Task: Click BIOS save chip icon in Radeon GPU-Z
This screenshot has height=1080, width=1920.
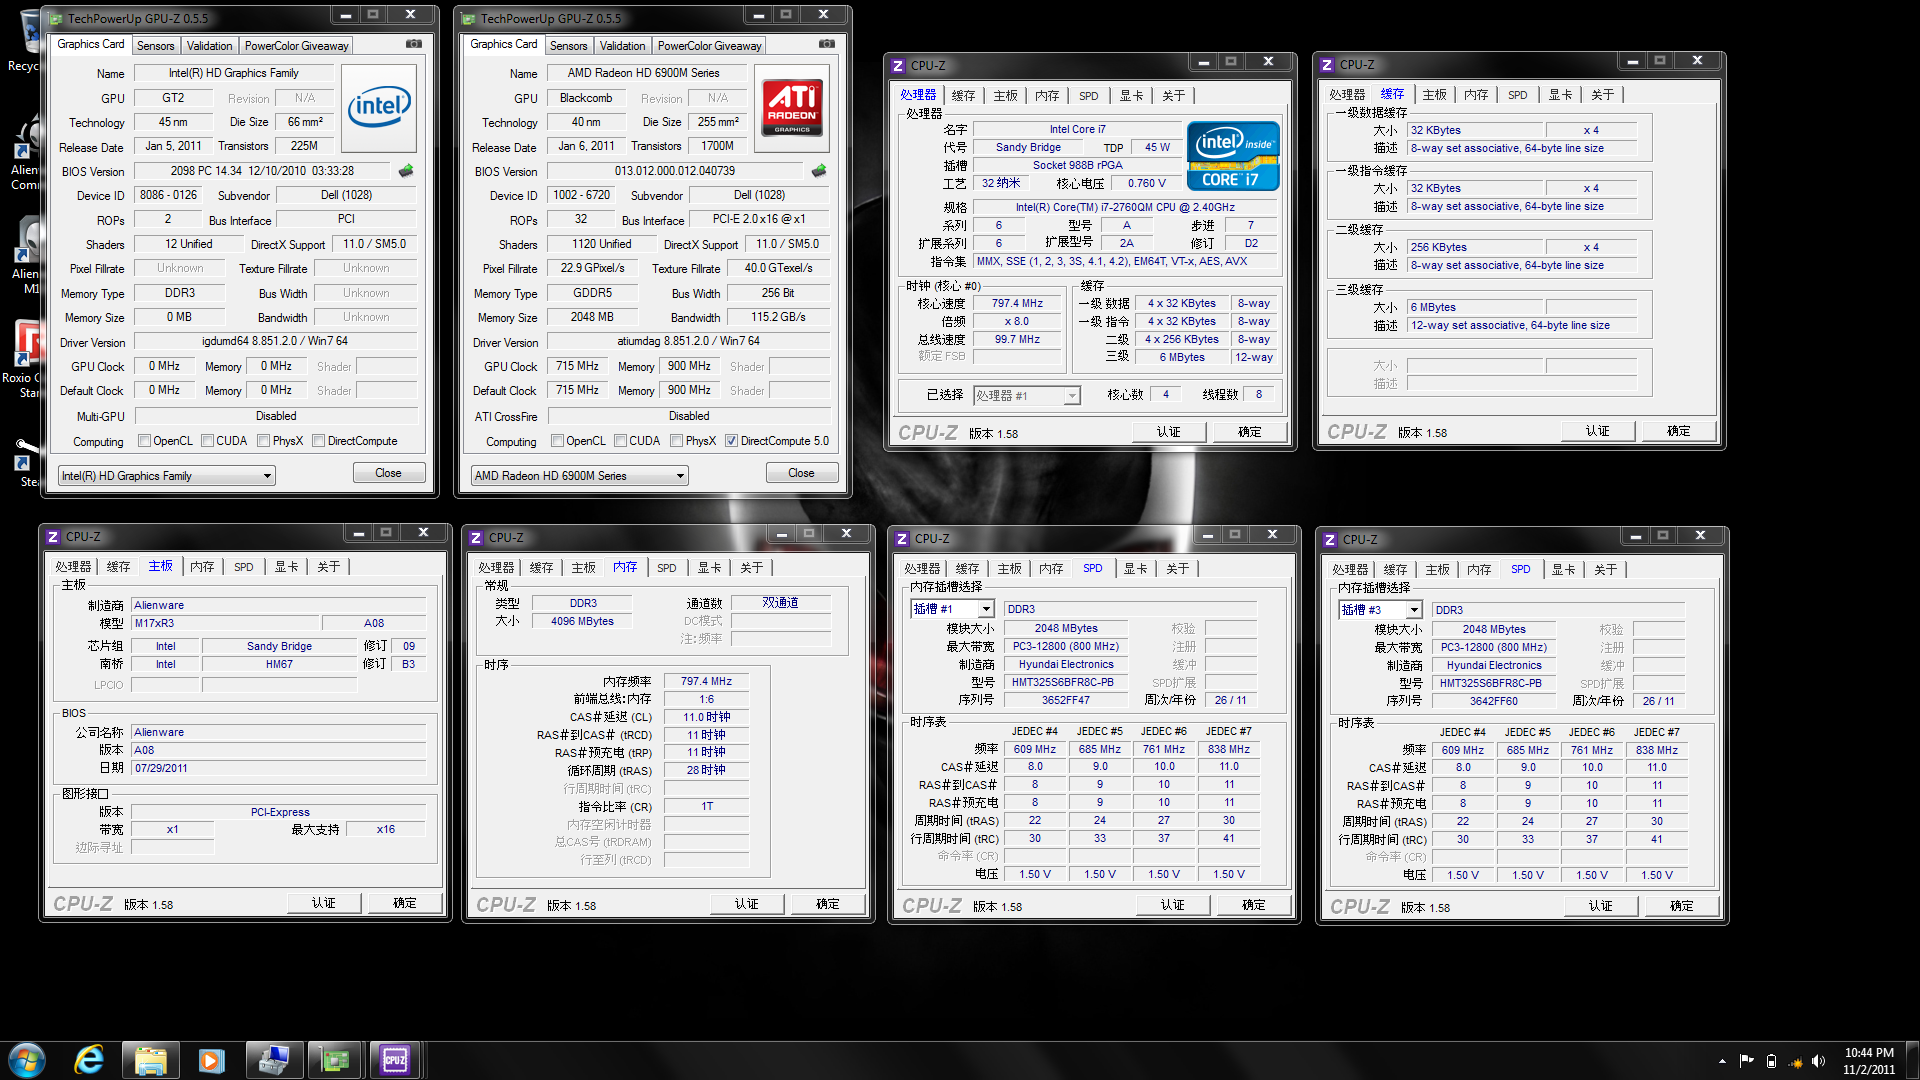Action: tap(819, 171)
